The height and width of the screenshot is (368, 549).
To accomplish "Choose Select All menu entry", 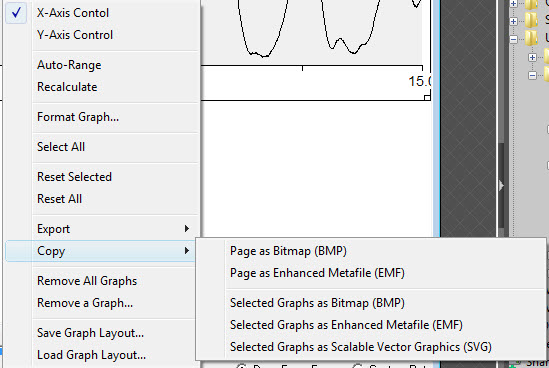I will 102,147.
